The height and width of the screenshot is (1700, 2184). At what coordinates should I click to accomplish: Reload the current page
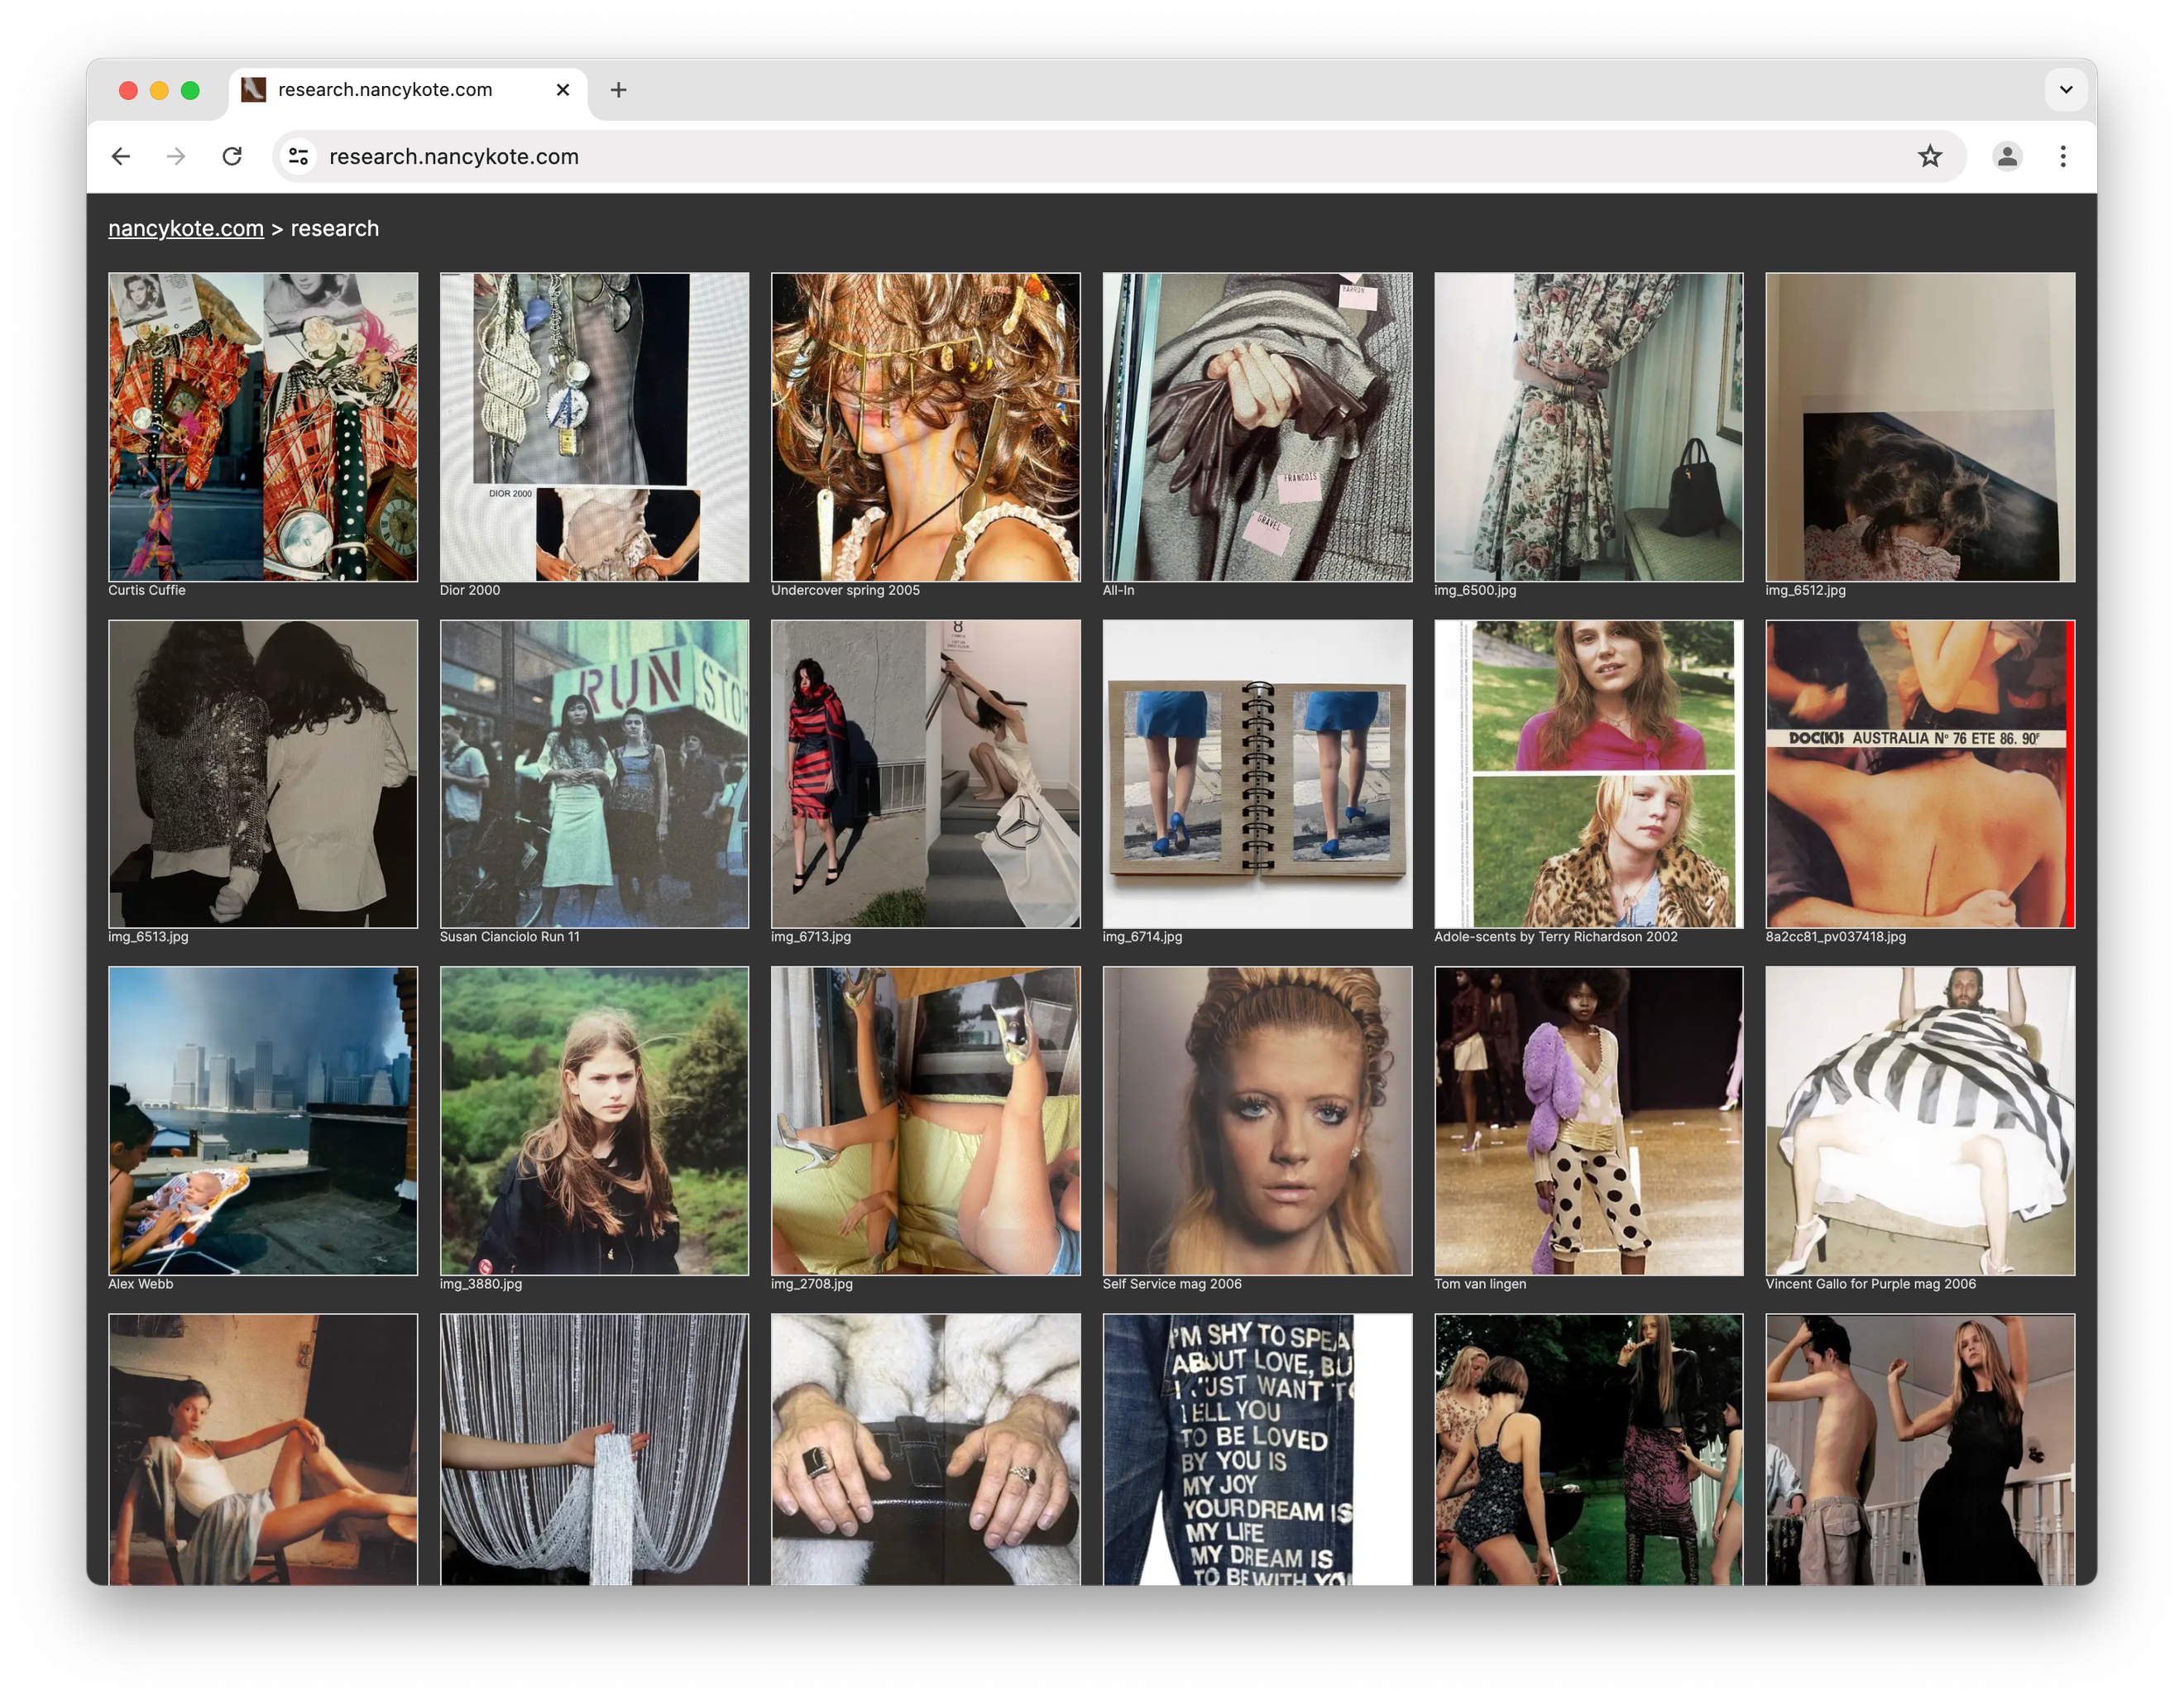232,156
